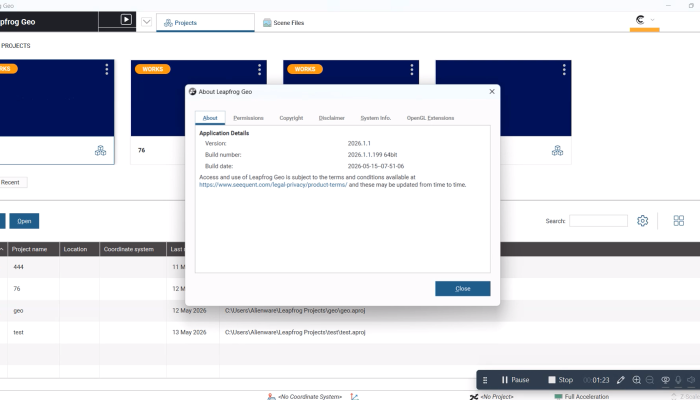Click the project icon on first card
Screen dimensions: 700x400
click(x=100, y=150)
